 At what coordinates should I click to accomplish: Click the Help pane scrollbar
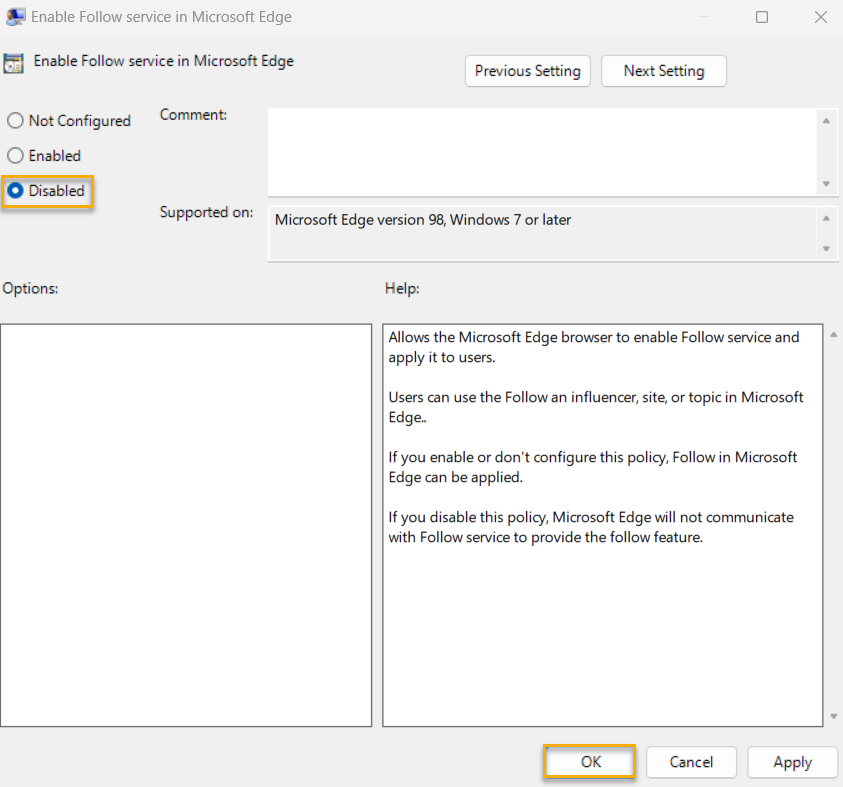point(833,520)
